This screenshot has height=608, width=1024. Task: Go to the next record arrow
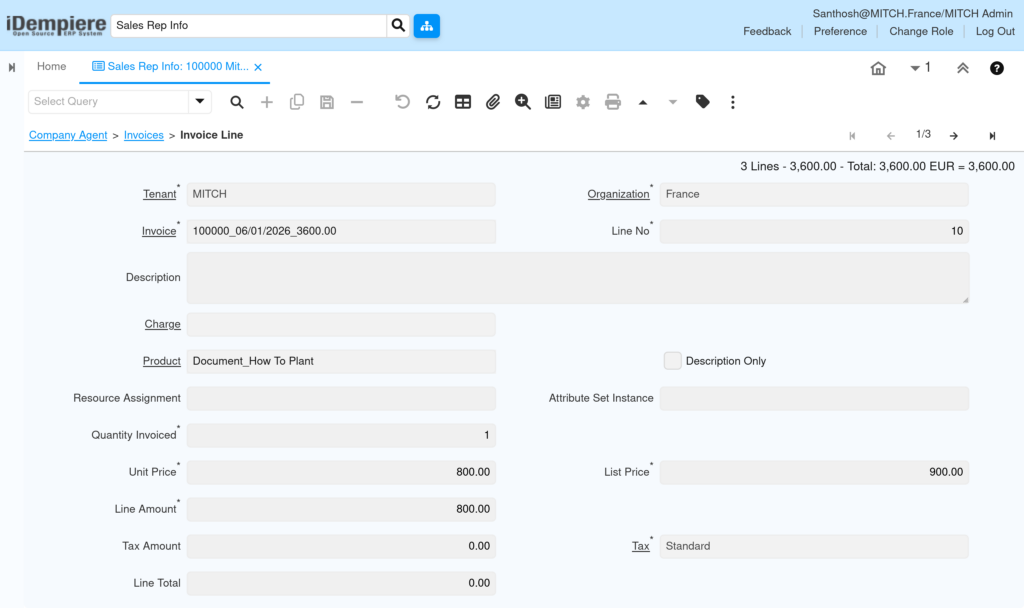coord(954,136)
